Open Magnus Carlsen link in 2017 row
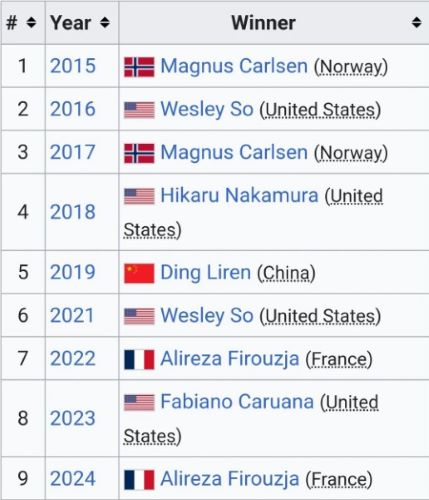This screenshot has height=500, width=429. [x=234, y=153]
